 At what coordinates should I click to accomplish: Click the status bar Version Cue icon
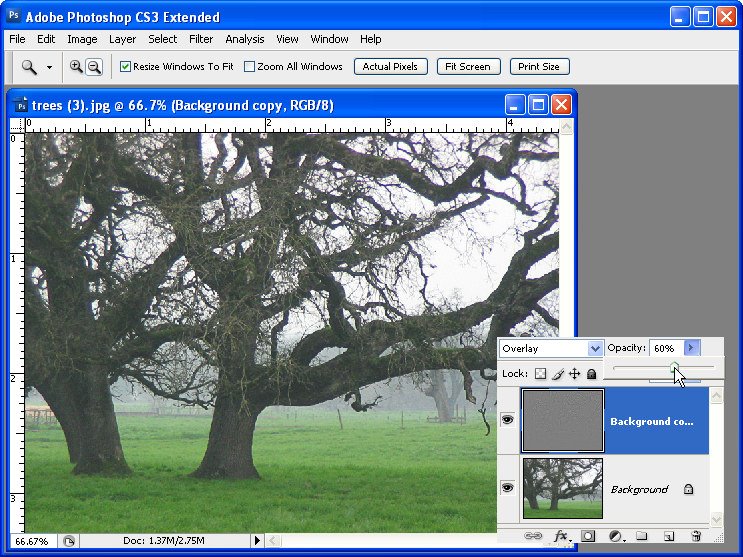tap(69, 541)
